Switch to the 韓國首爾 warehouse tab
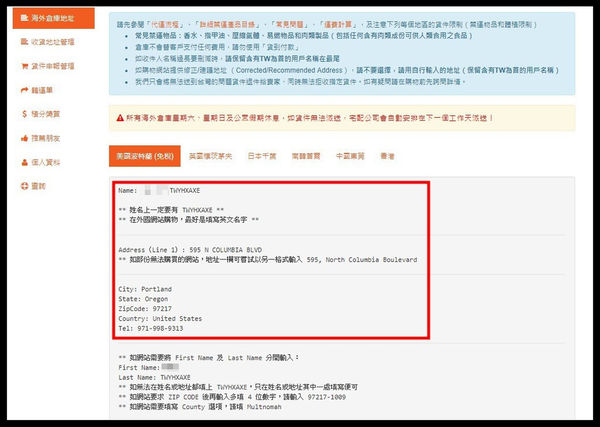The width and height of the screenshot is (600, 427). click(x=305, y=157)
